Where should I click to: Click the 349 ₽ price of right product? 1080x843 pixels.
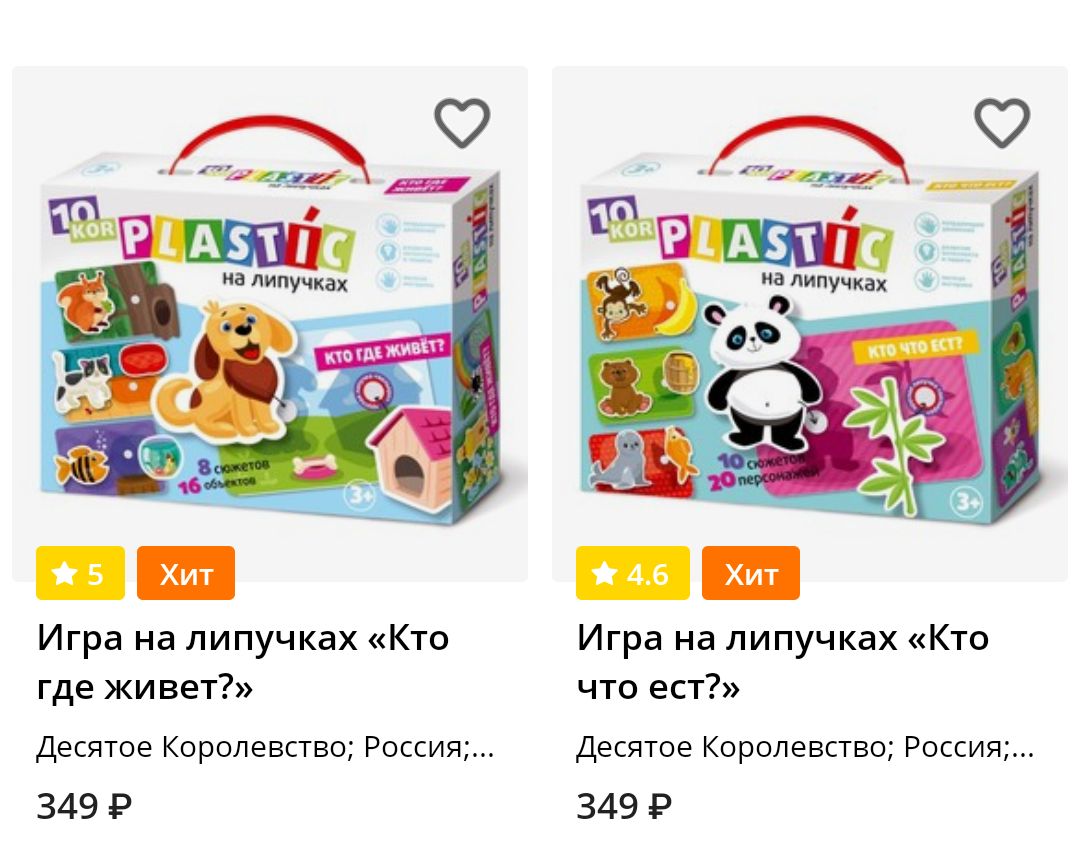point(624,806)
